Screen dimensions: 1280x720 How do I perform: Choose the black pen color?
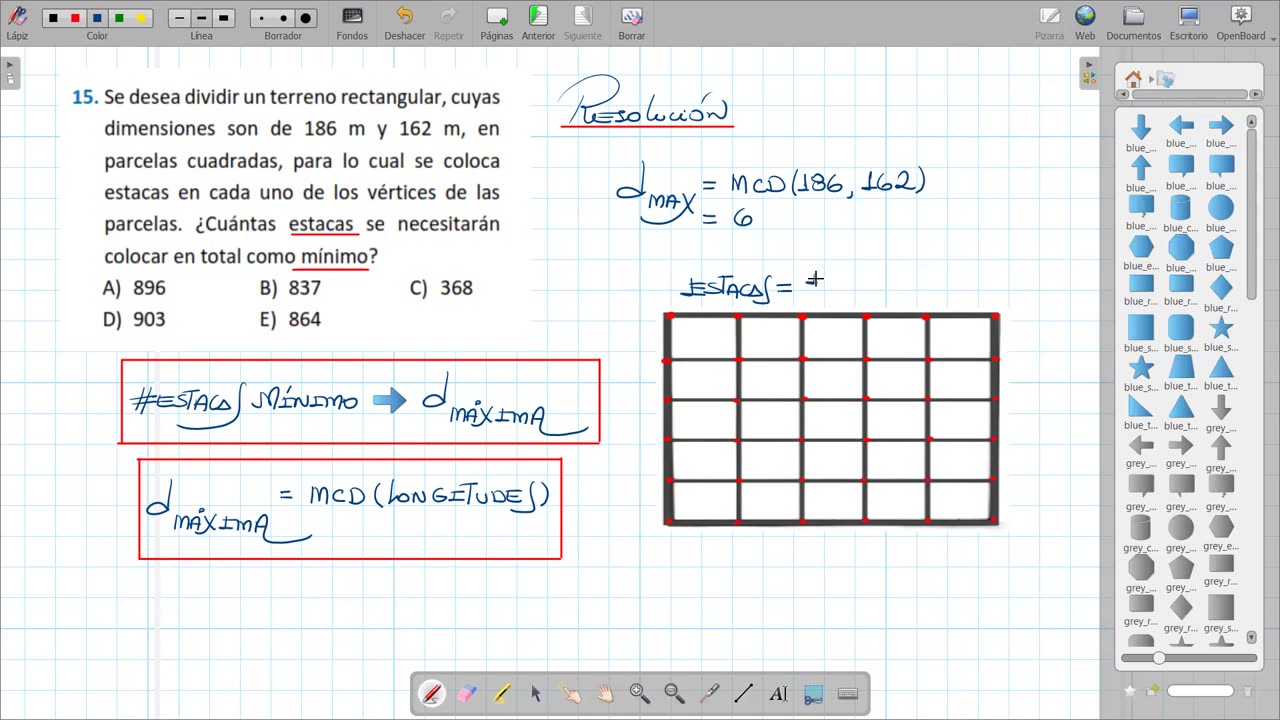click(53, 18)
